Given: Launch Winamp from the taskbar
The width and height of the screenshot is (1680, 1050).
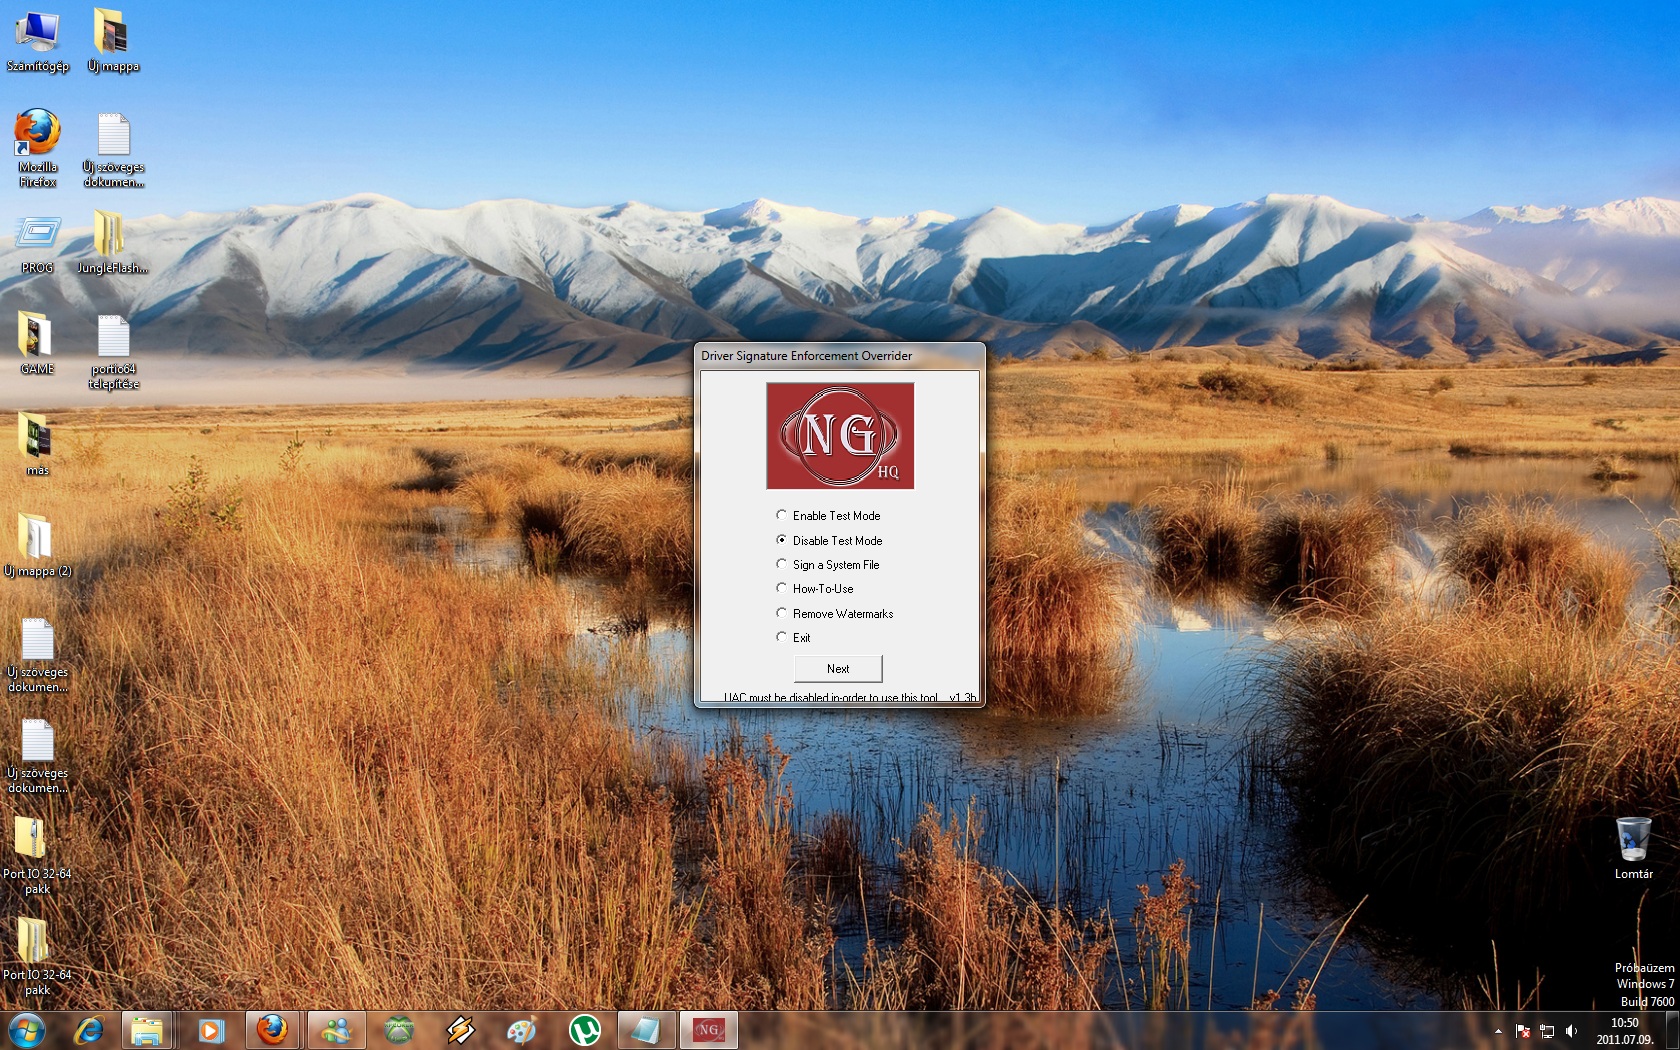Looking at the screenshot, I should (x=460, y=1030).
